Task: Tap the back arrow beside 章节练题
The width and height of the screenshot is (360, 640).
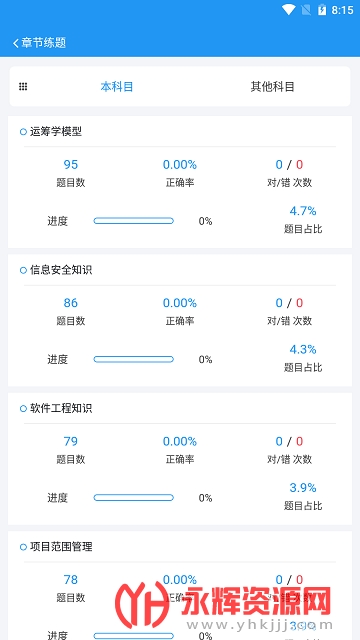Action: coord(16,43)
